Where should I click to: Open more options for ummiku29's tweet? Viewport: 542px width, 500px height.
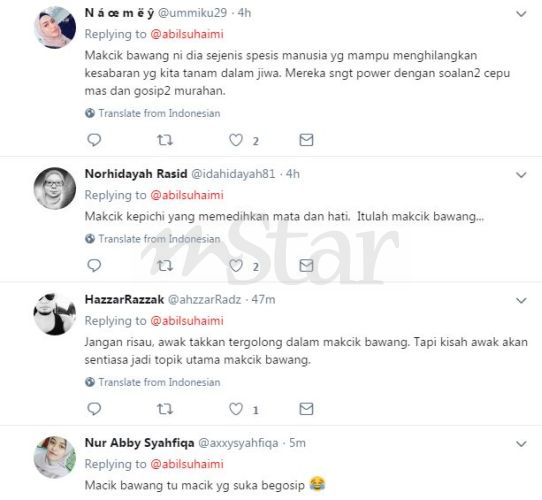[521, 14]
